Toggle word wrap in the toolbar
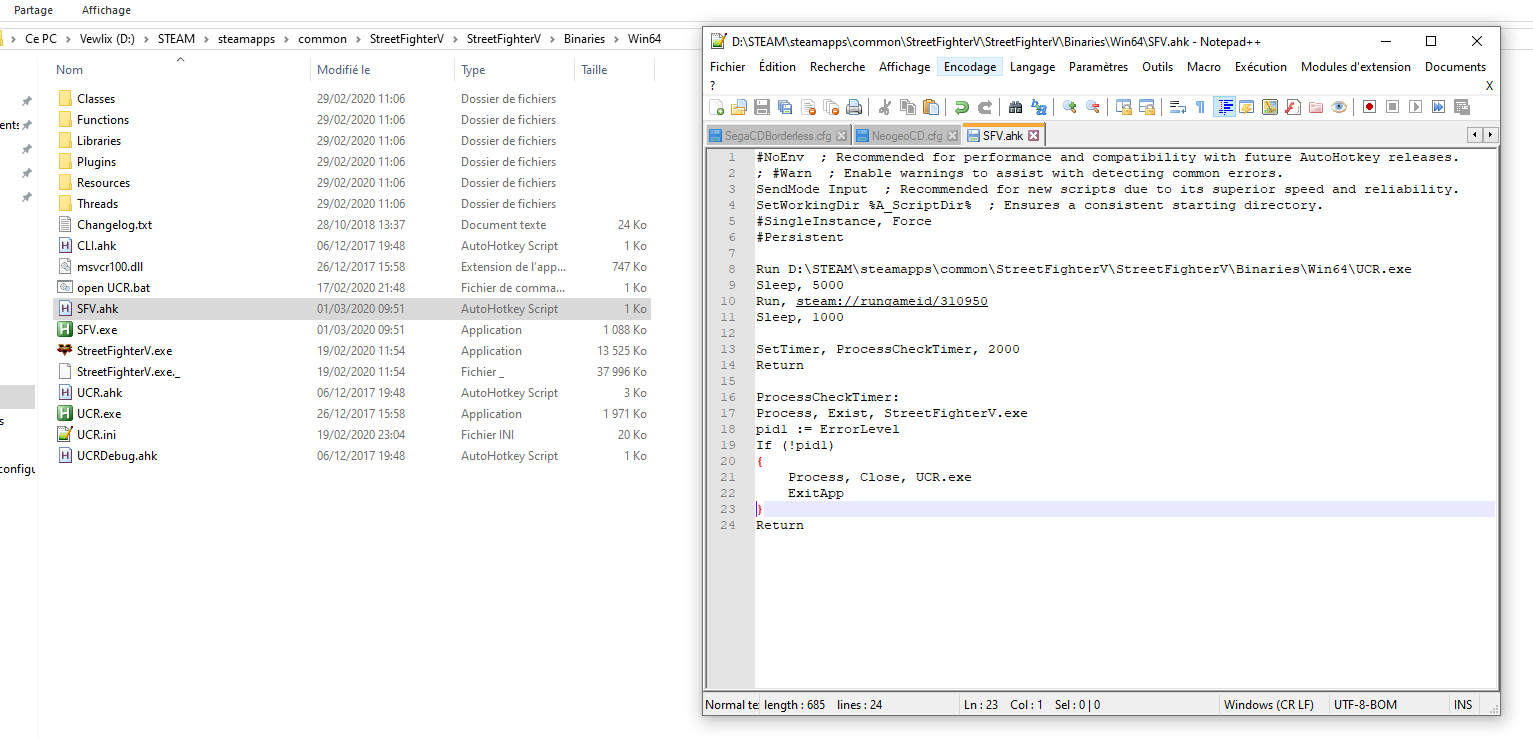 pyautogui.click(x=1177, y=107)
